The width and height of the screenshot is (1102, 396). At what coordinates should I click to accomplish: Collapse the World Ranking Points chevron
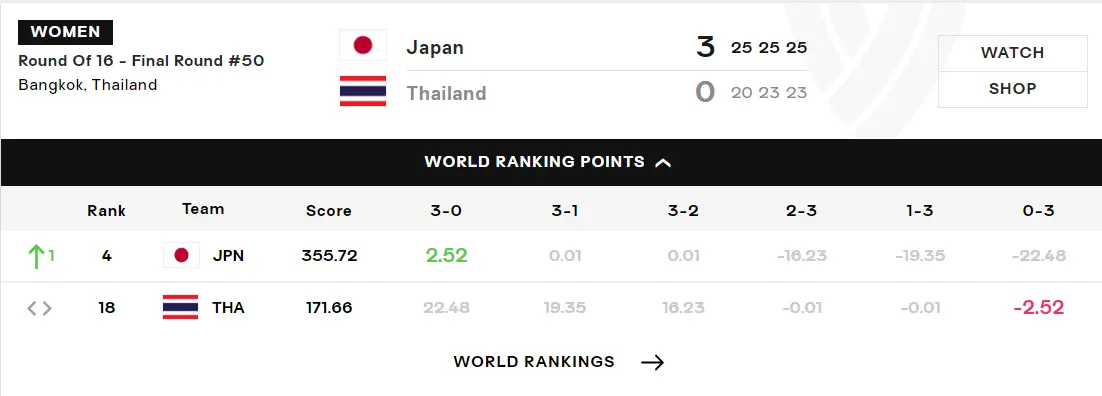click(x=663, y=162)
